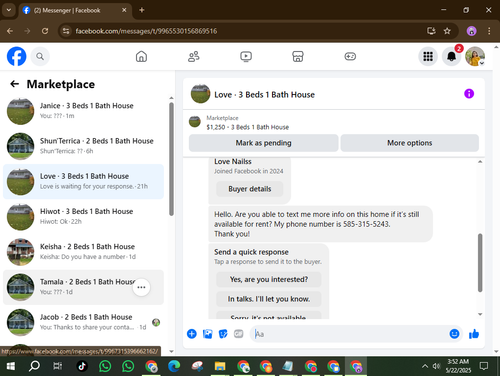Open the Chrome profile avatar
The image size is (500, 376).
pos(471,31)
